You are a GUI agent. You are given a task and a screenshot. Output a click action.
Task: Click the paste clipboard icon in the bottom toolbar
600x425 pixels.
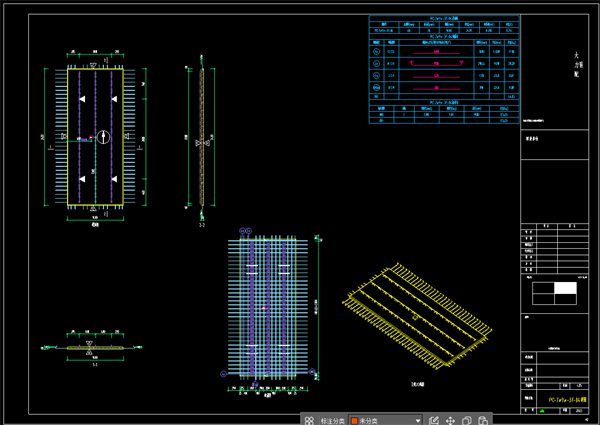pyautogui.click(x=483, y=421)
